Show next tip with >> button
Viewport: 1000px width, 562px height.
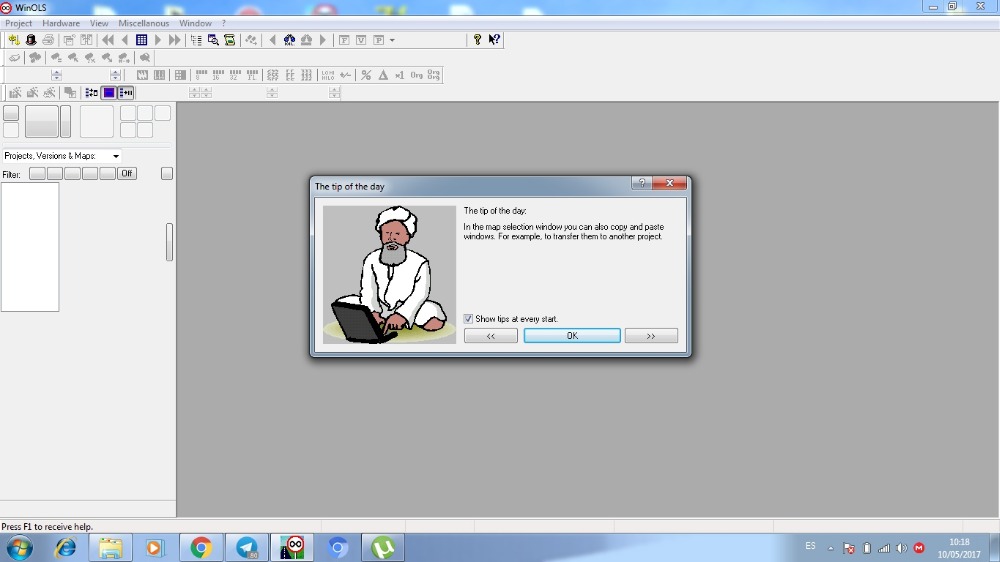click(651, 336)
